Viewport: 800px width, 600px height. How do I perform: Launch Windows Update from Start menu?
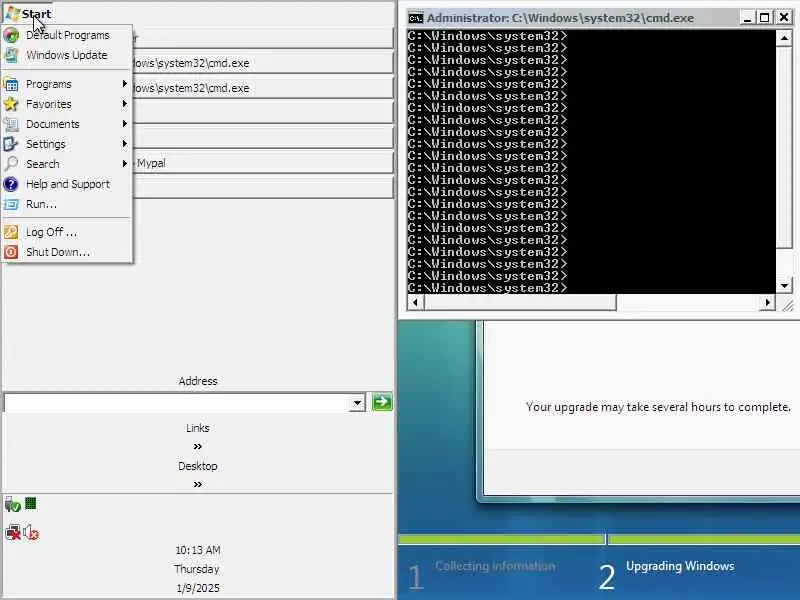67,55
